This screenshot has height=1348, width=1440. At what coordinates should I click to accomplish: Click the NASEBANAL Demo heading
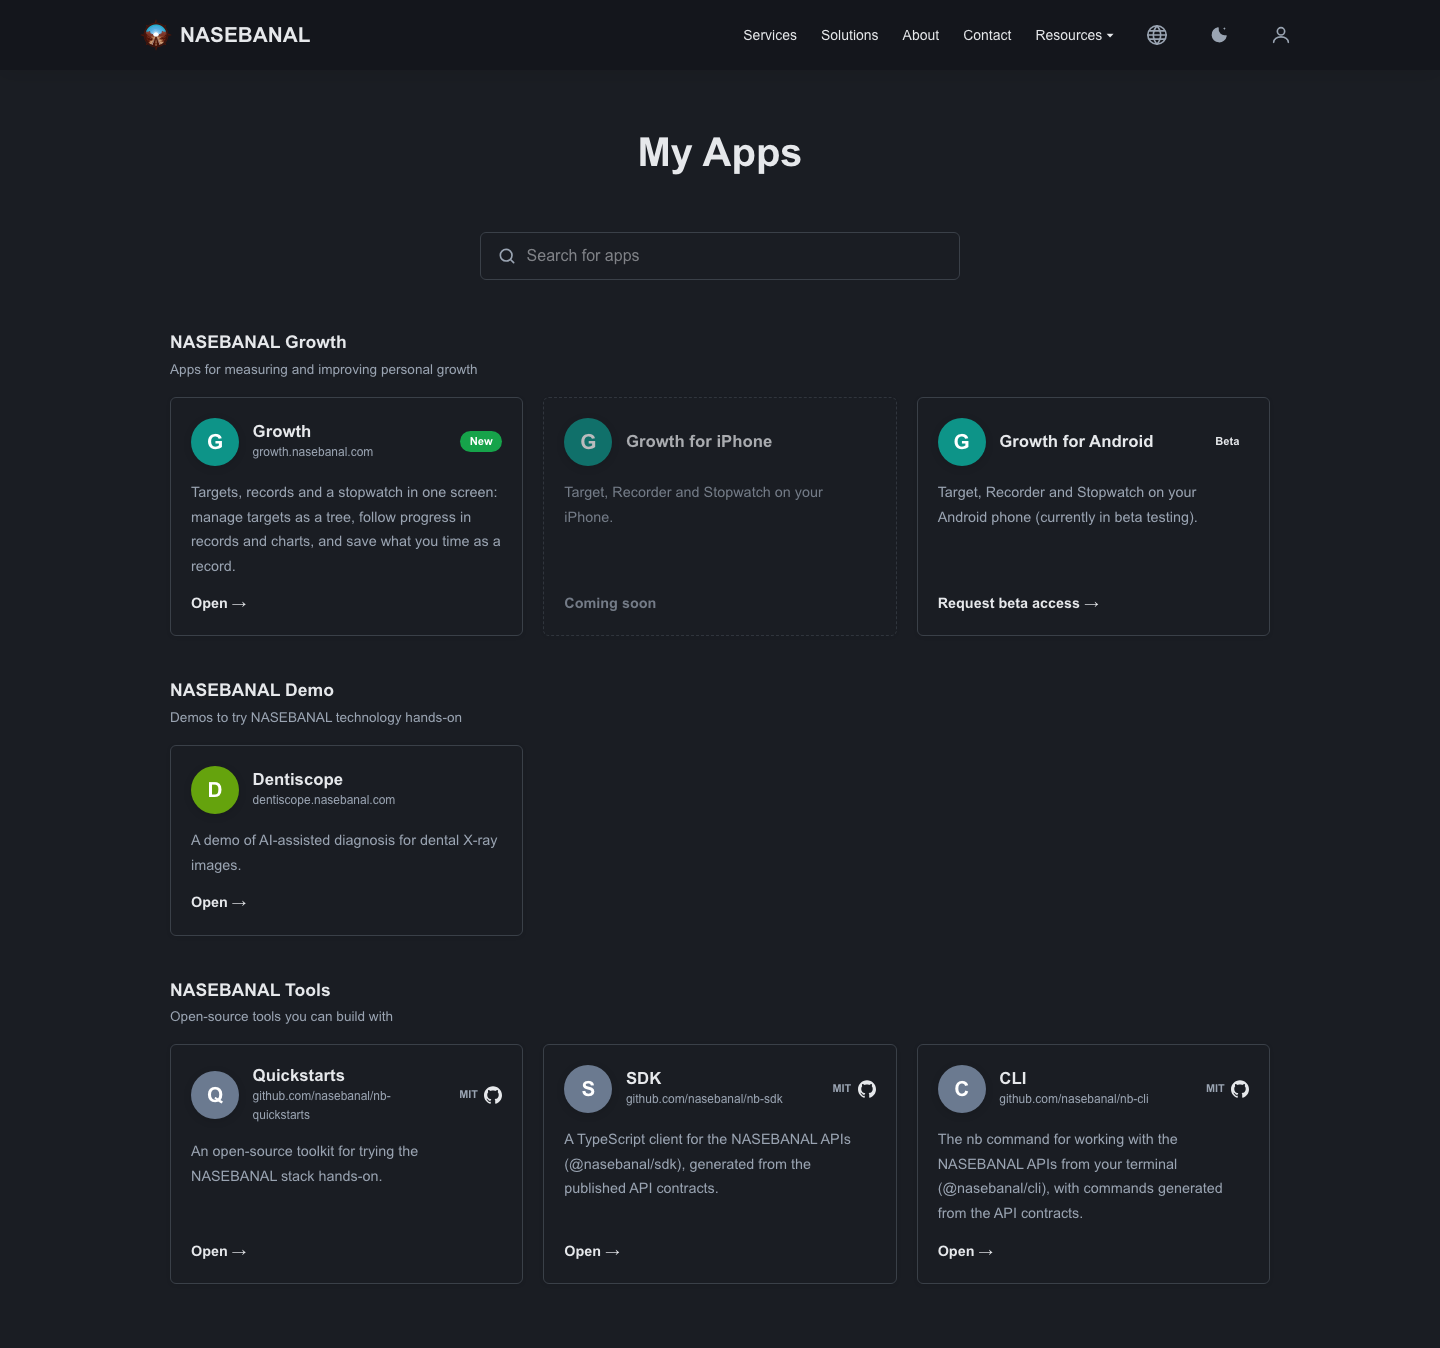[x=252, y=690]
